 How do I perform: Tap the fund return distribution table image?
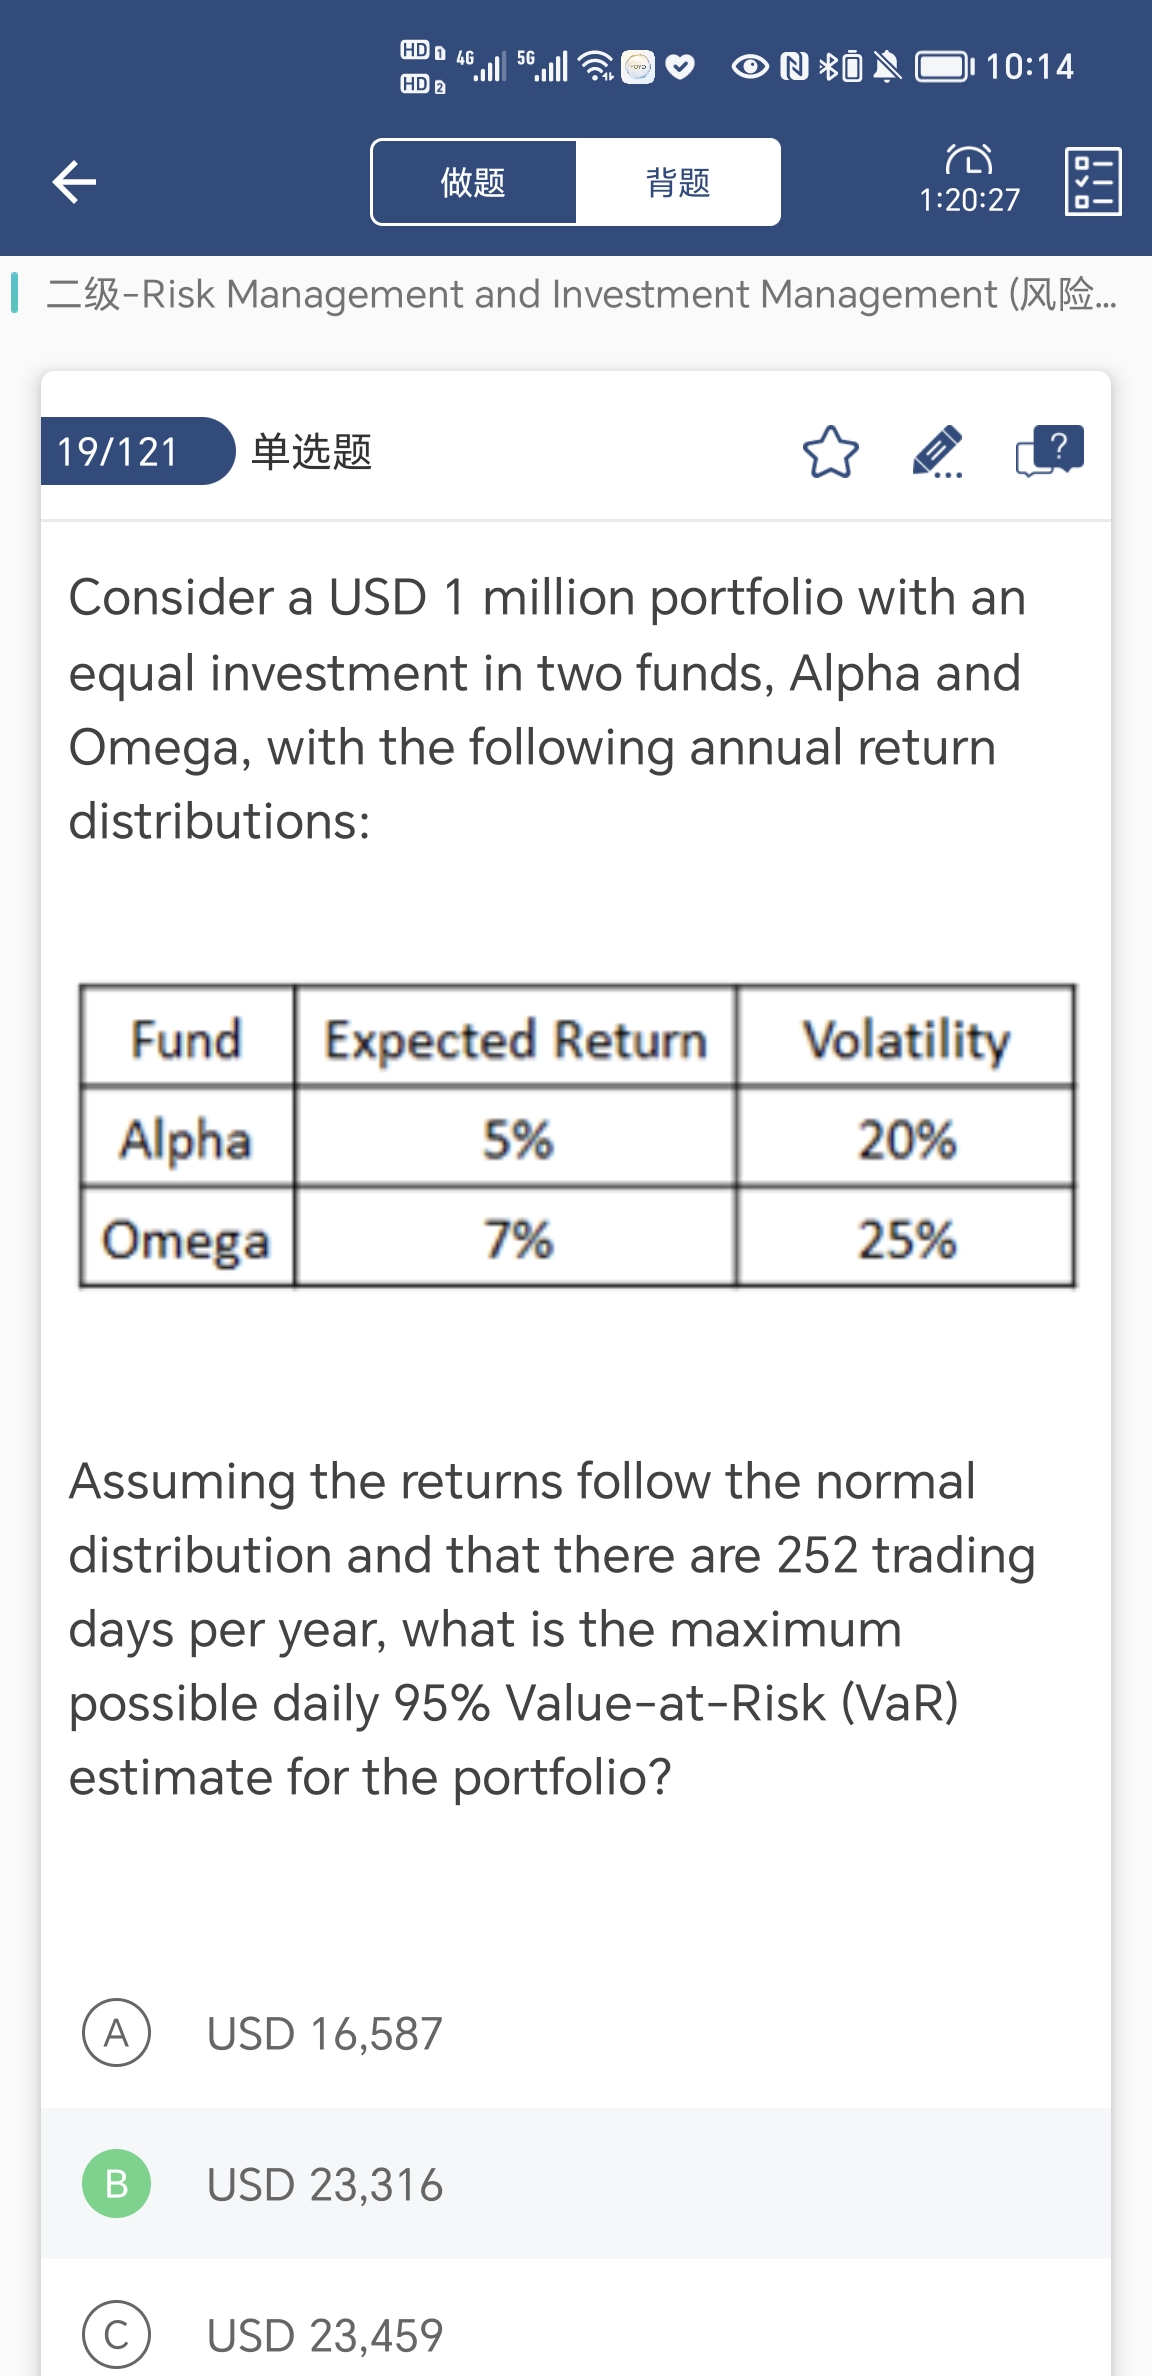pos(577,1136)
